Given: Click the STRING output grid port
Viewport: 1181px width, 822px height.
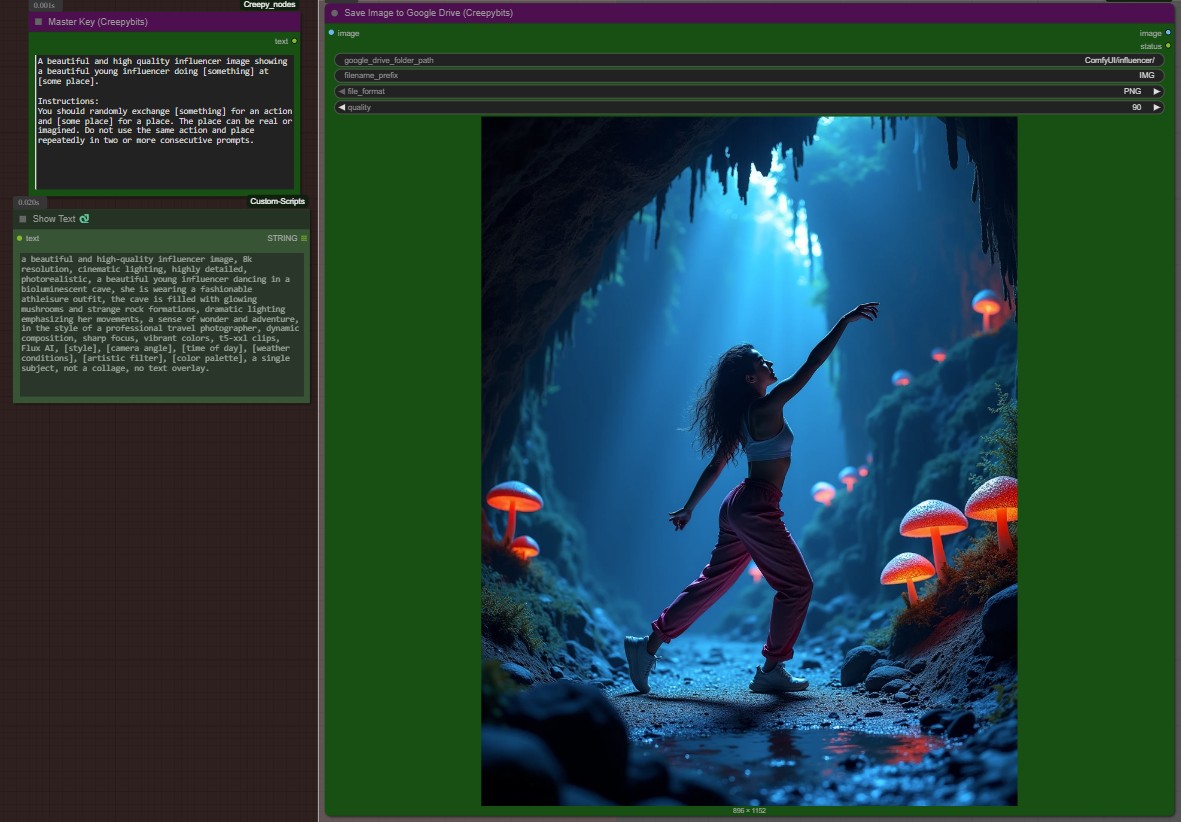Looking at the screenshot, I should (304, 238).
